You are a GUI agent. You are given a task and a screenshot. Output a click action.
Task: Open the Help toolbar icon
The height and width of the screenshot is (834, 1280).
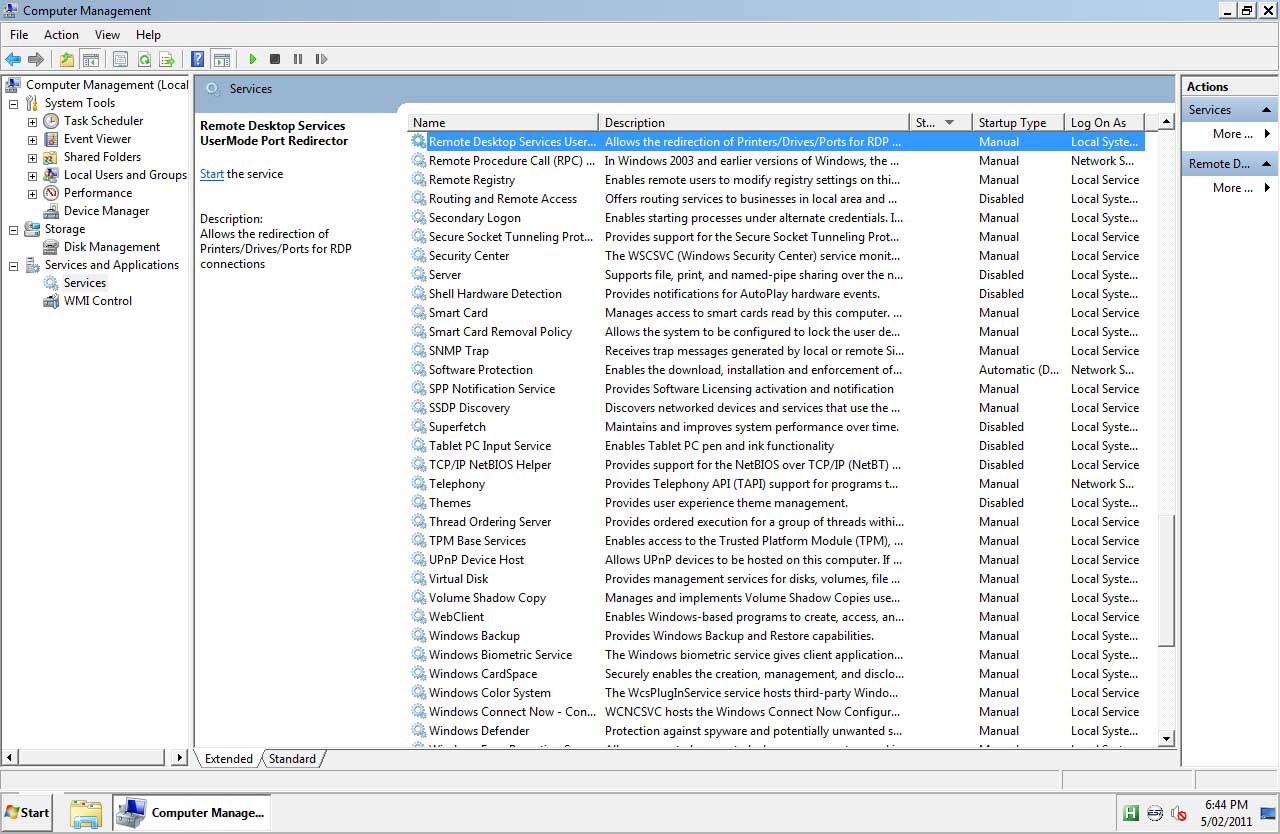coord(198,59)
